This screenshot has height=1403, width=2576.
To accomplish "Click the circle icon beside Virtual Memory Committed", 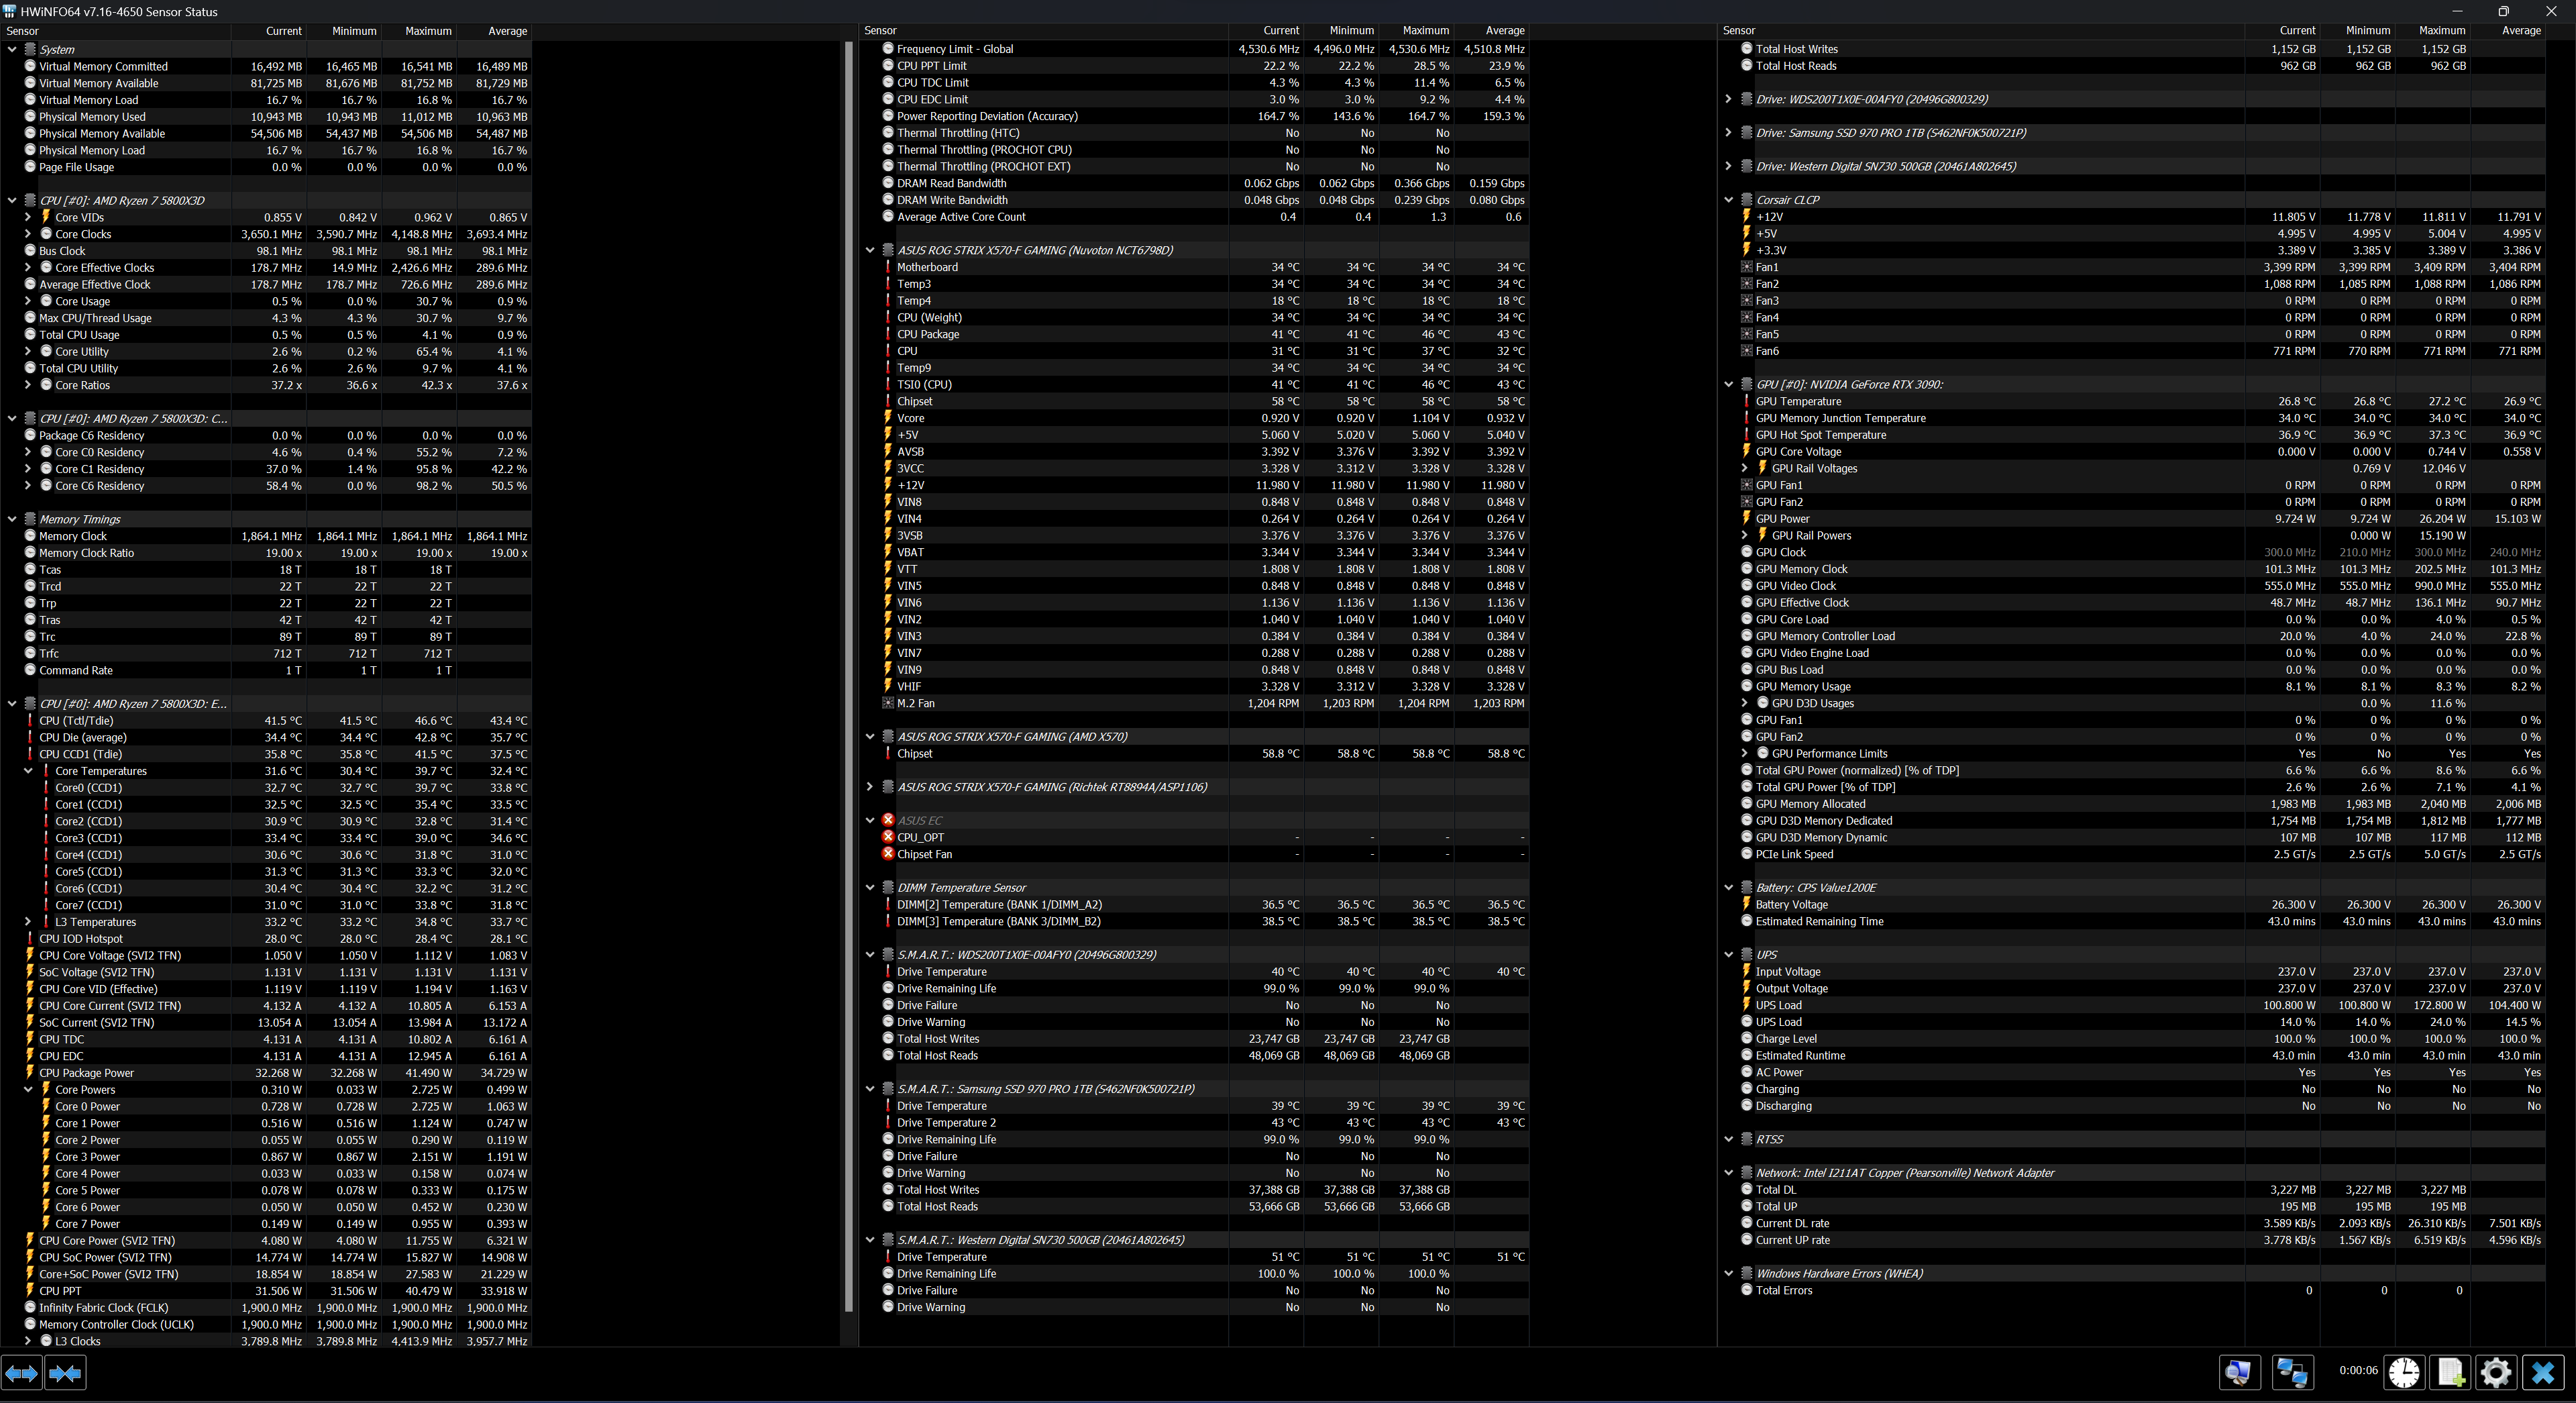I will tap(30, 66).
